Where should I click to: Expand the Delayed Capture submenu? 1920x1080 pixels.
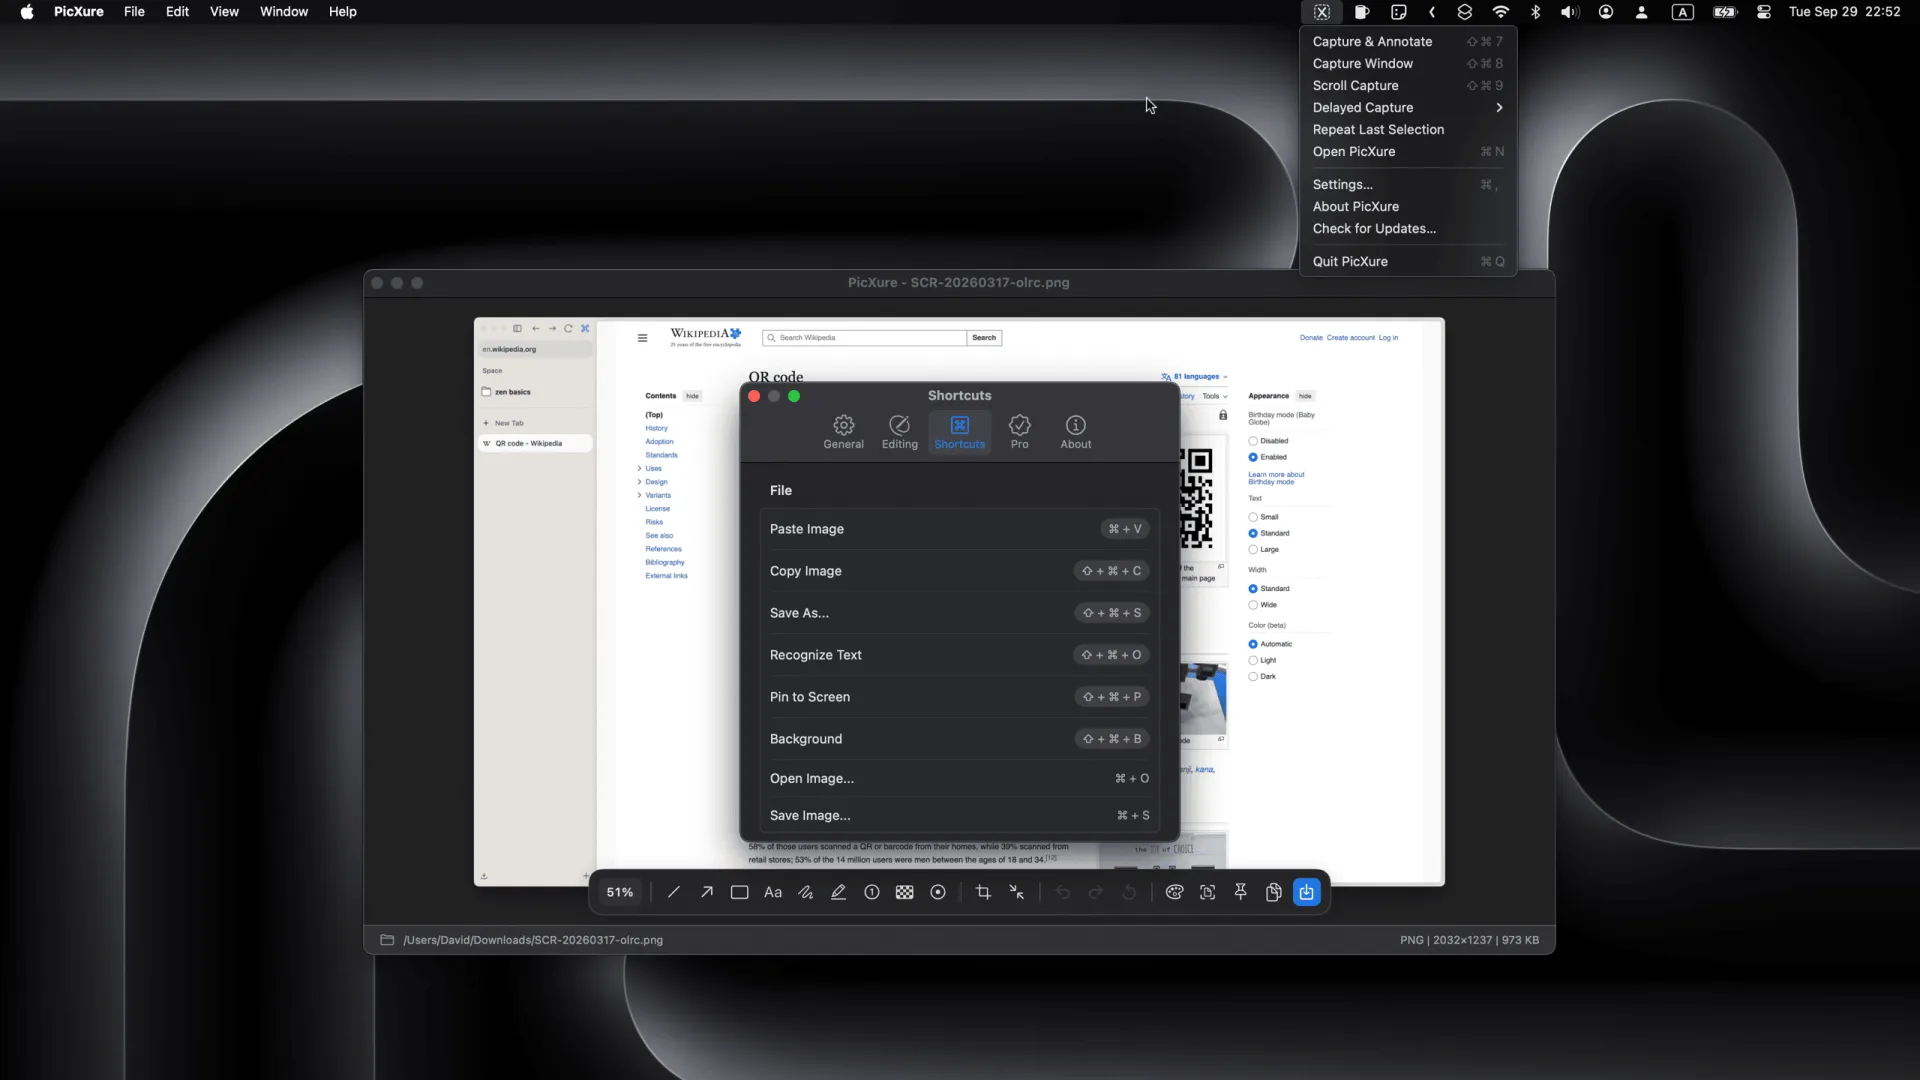pos(1408,107)
